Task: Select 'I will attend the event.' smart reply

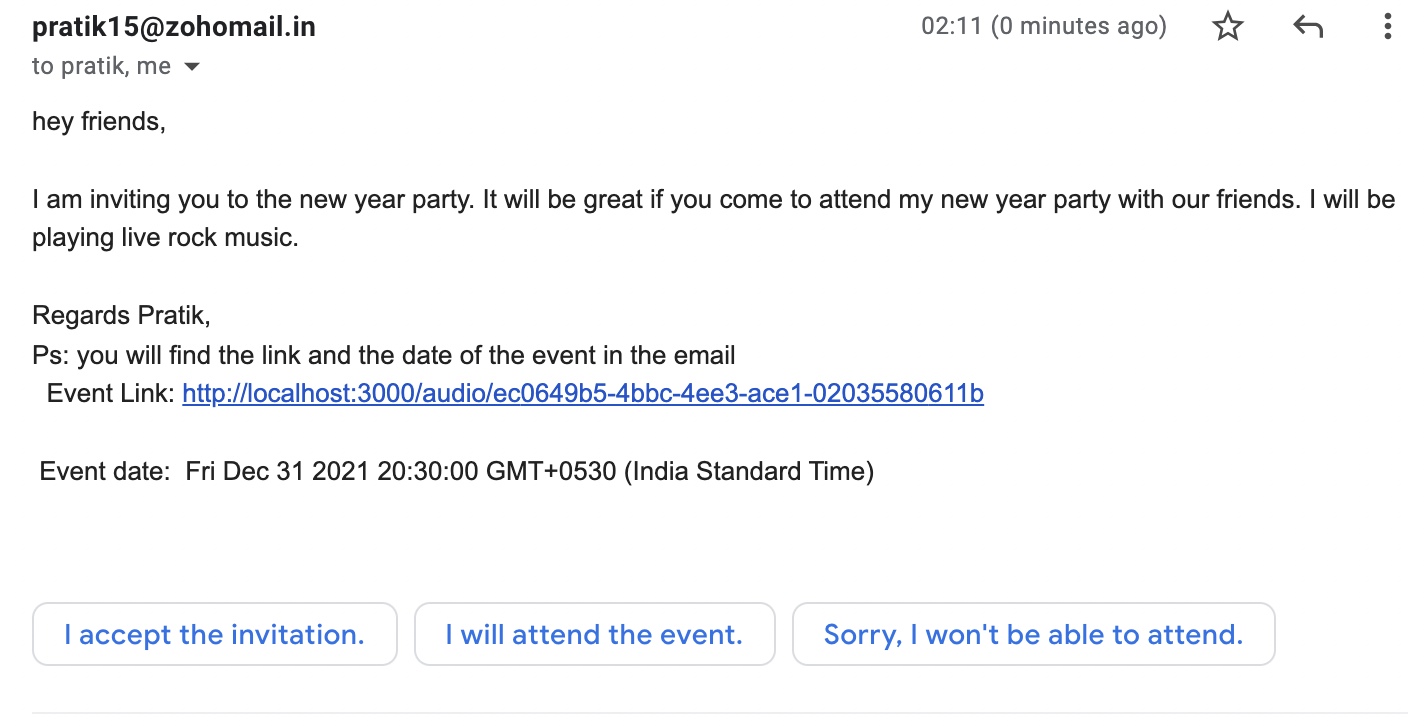Action: click(x=594, y=634)
